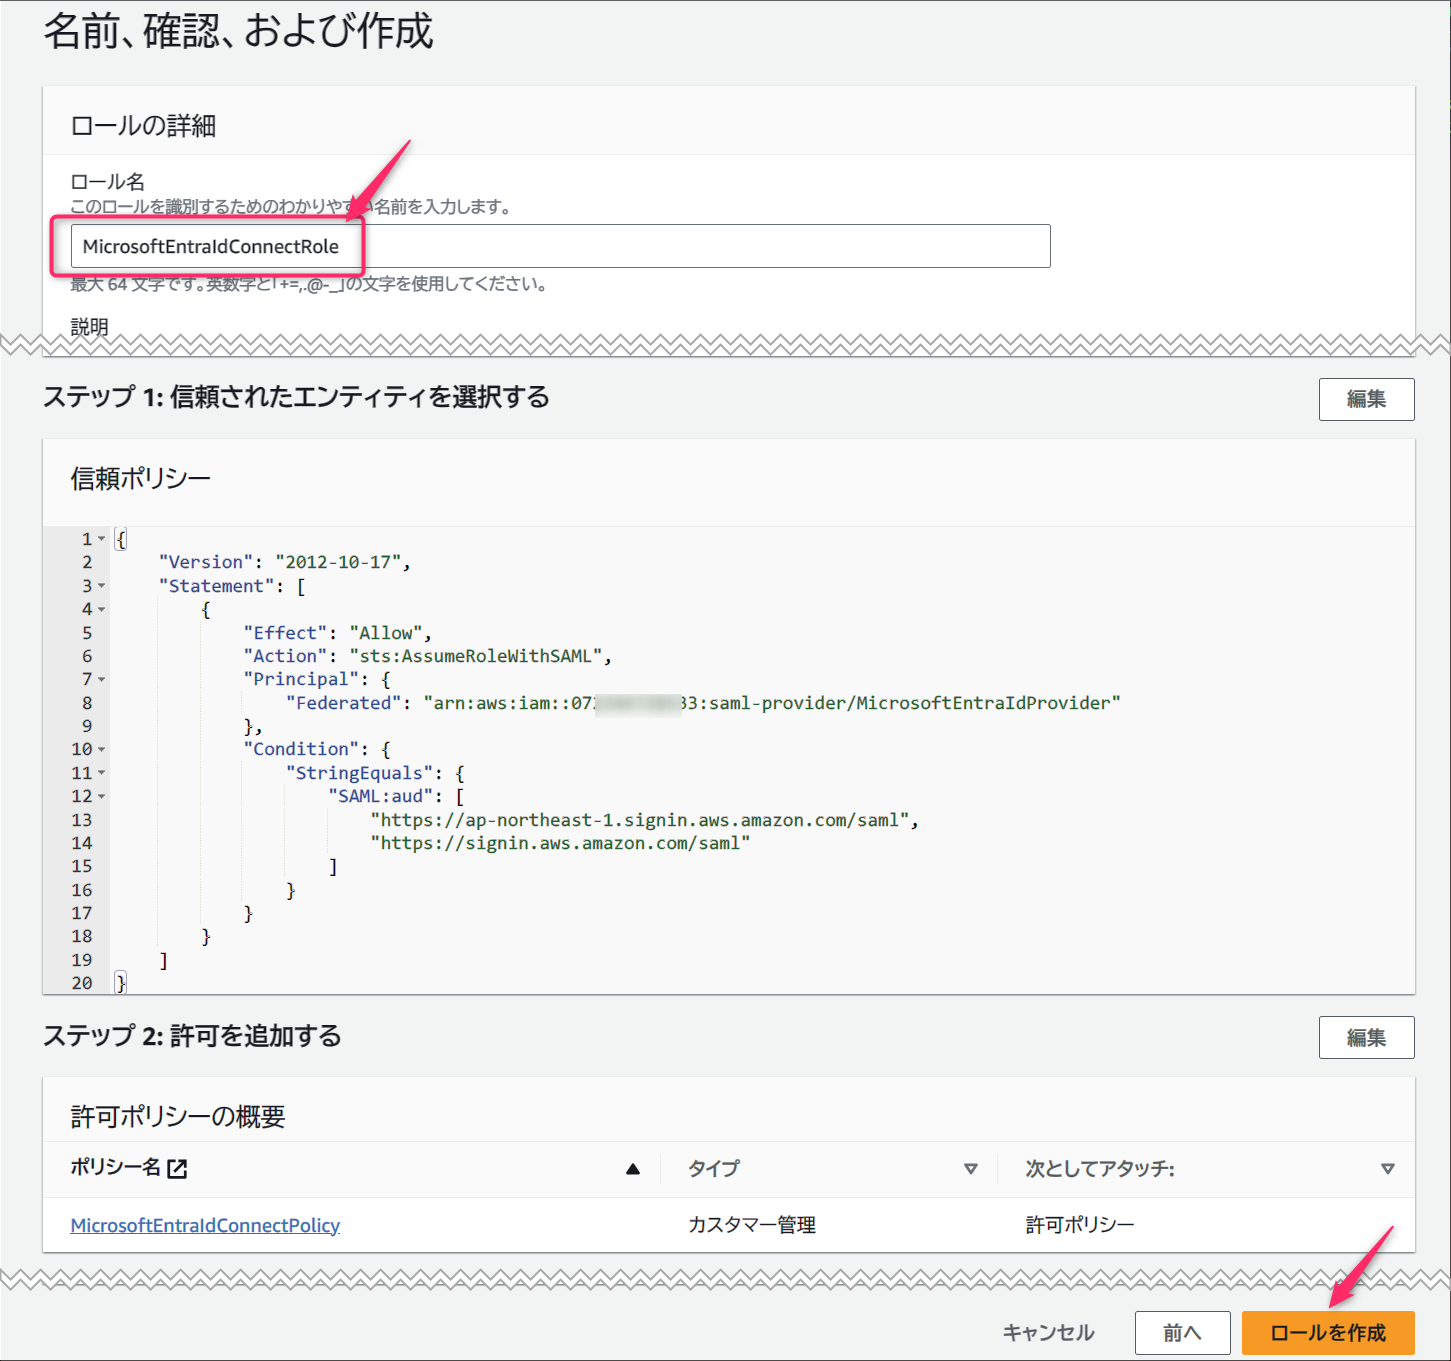
Task: Click the "SAML:aud" code line
Action: click(396, 796)
